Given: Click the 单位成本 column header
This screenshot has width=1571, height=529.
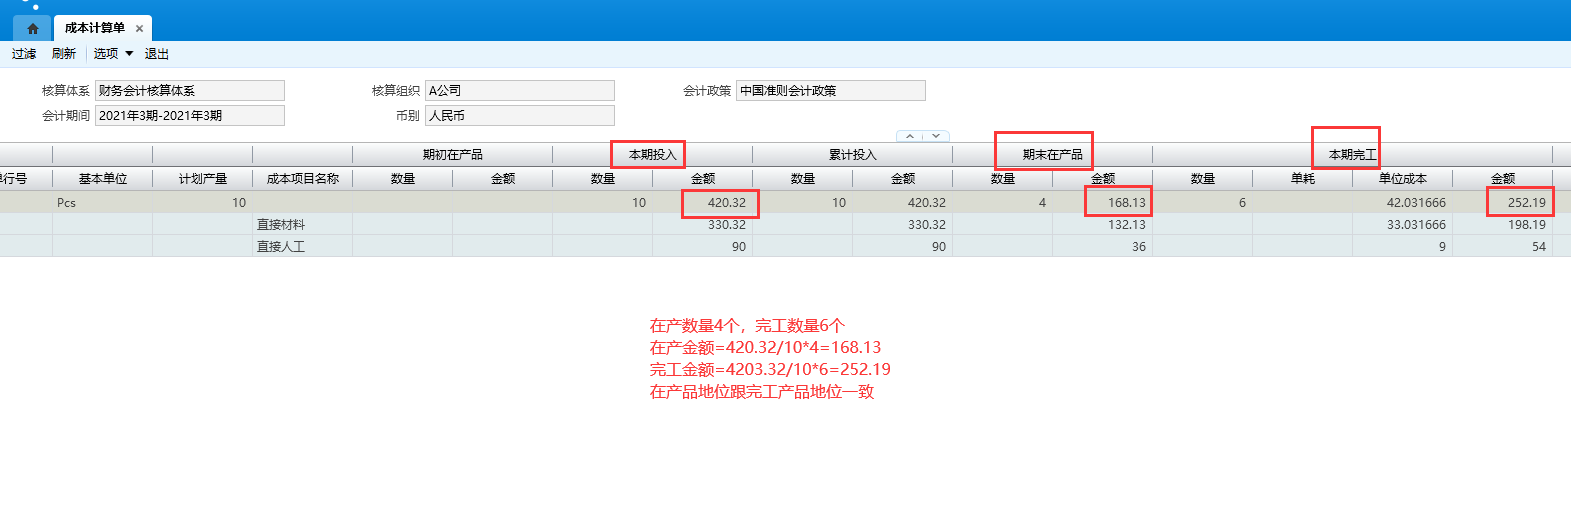Looking at the screenshot, I should 1402,179.
